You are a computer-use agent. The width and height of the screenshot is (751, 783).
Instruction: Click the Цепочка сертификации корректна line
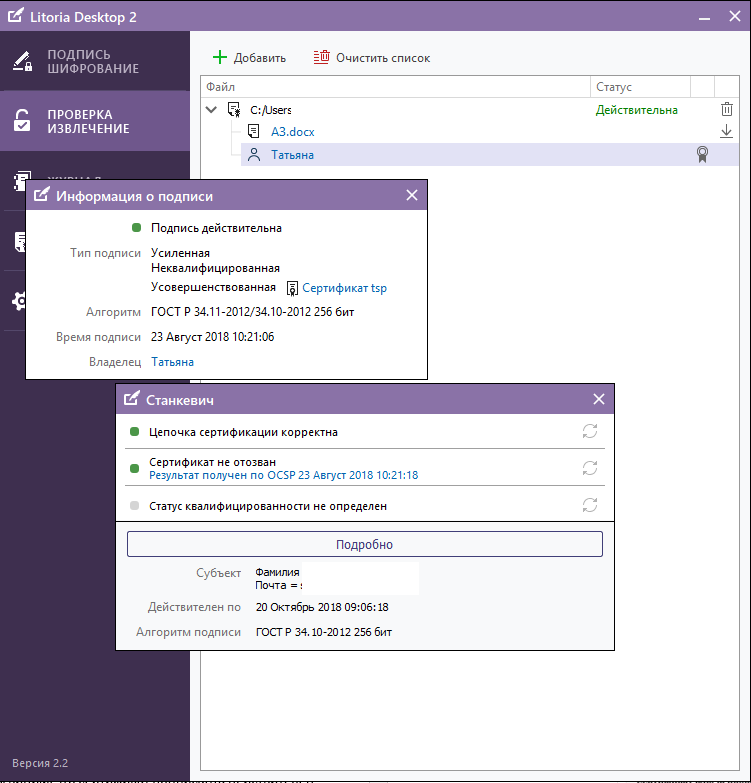[243, 432]
